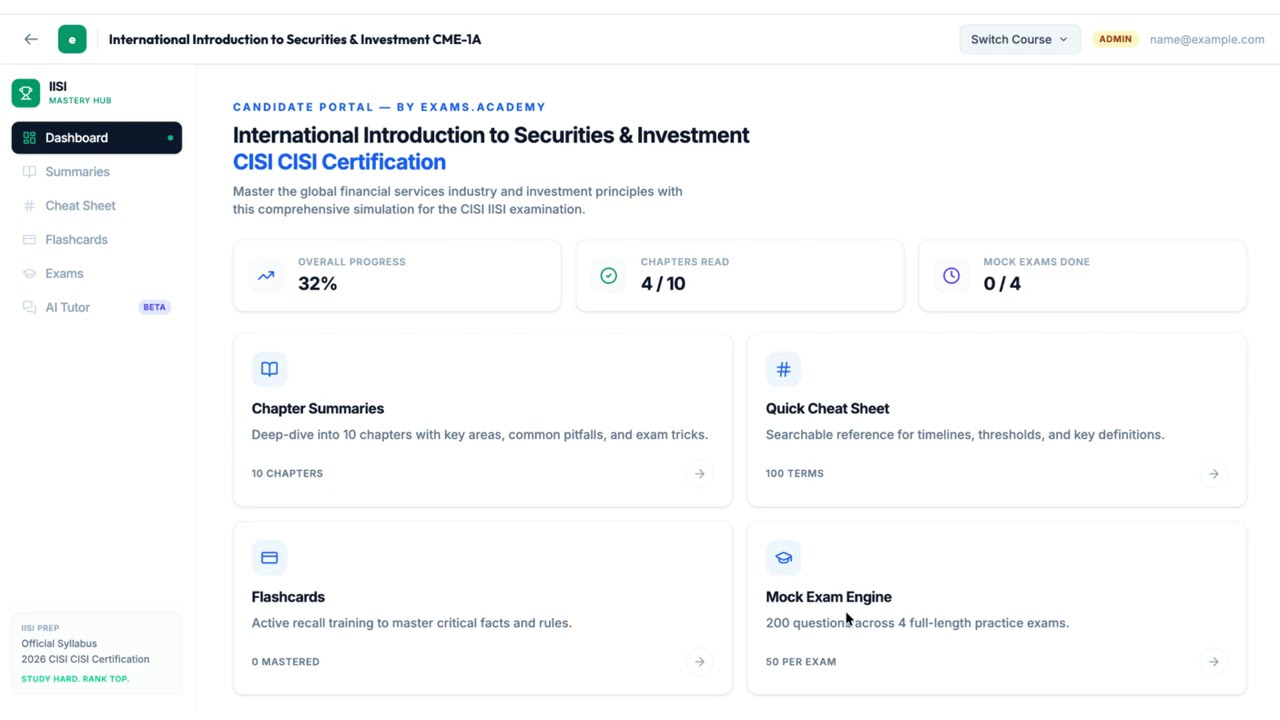Click the back arrow in header

[31, 39]
